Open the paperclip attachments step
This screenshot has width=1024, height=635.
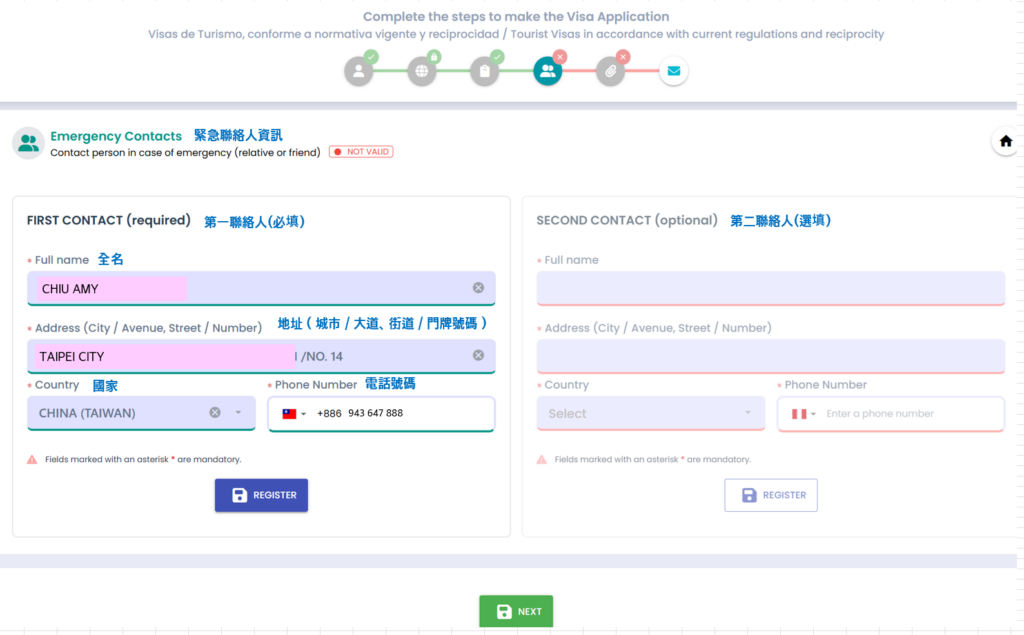[610, 72]
